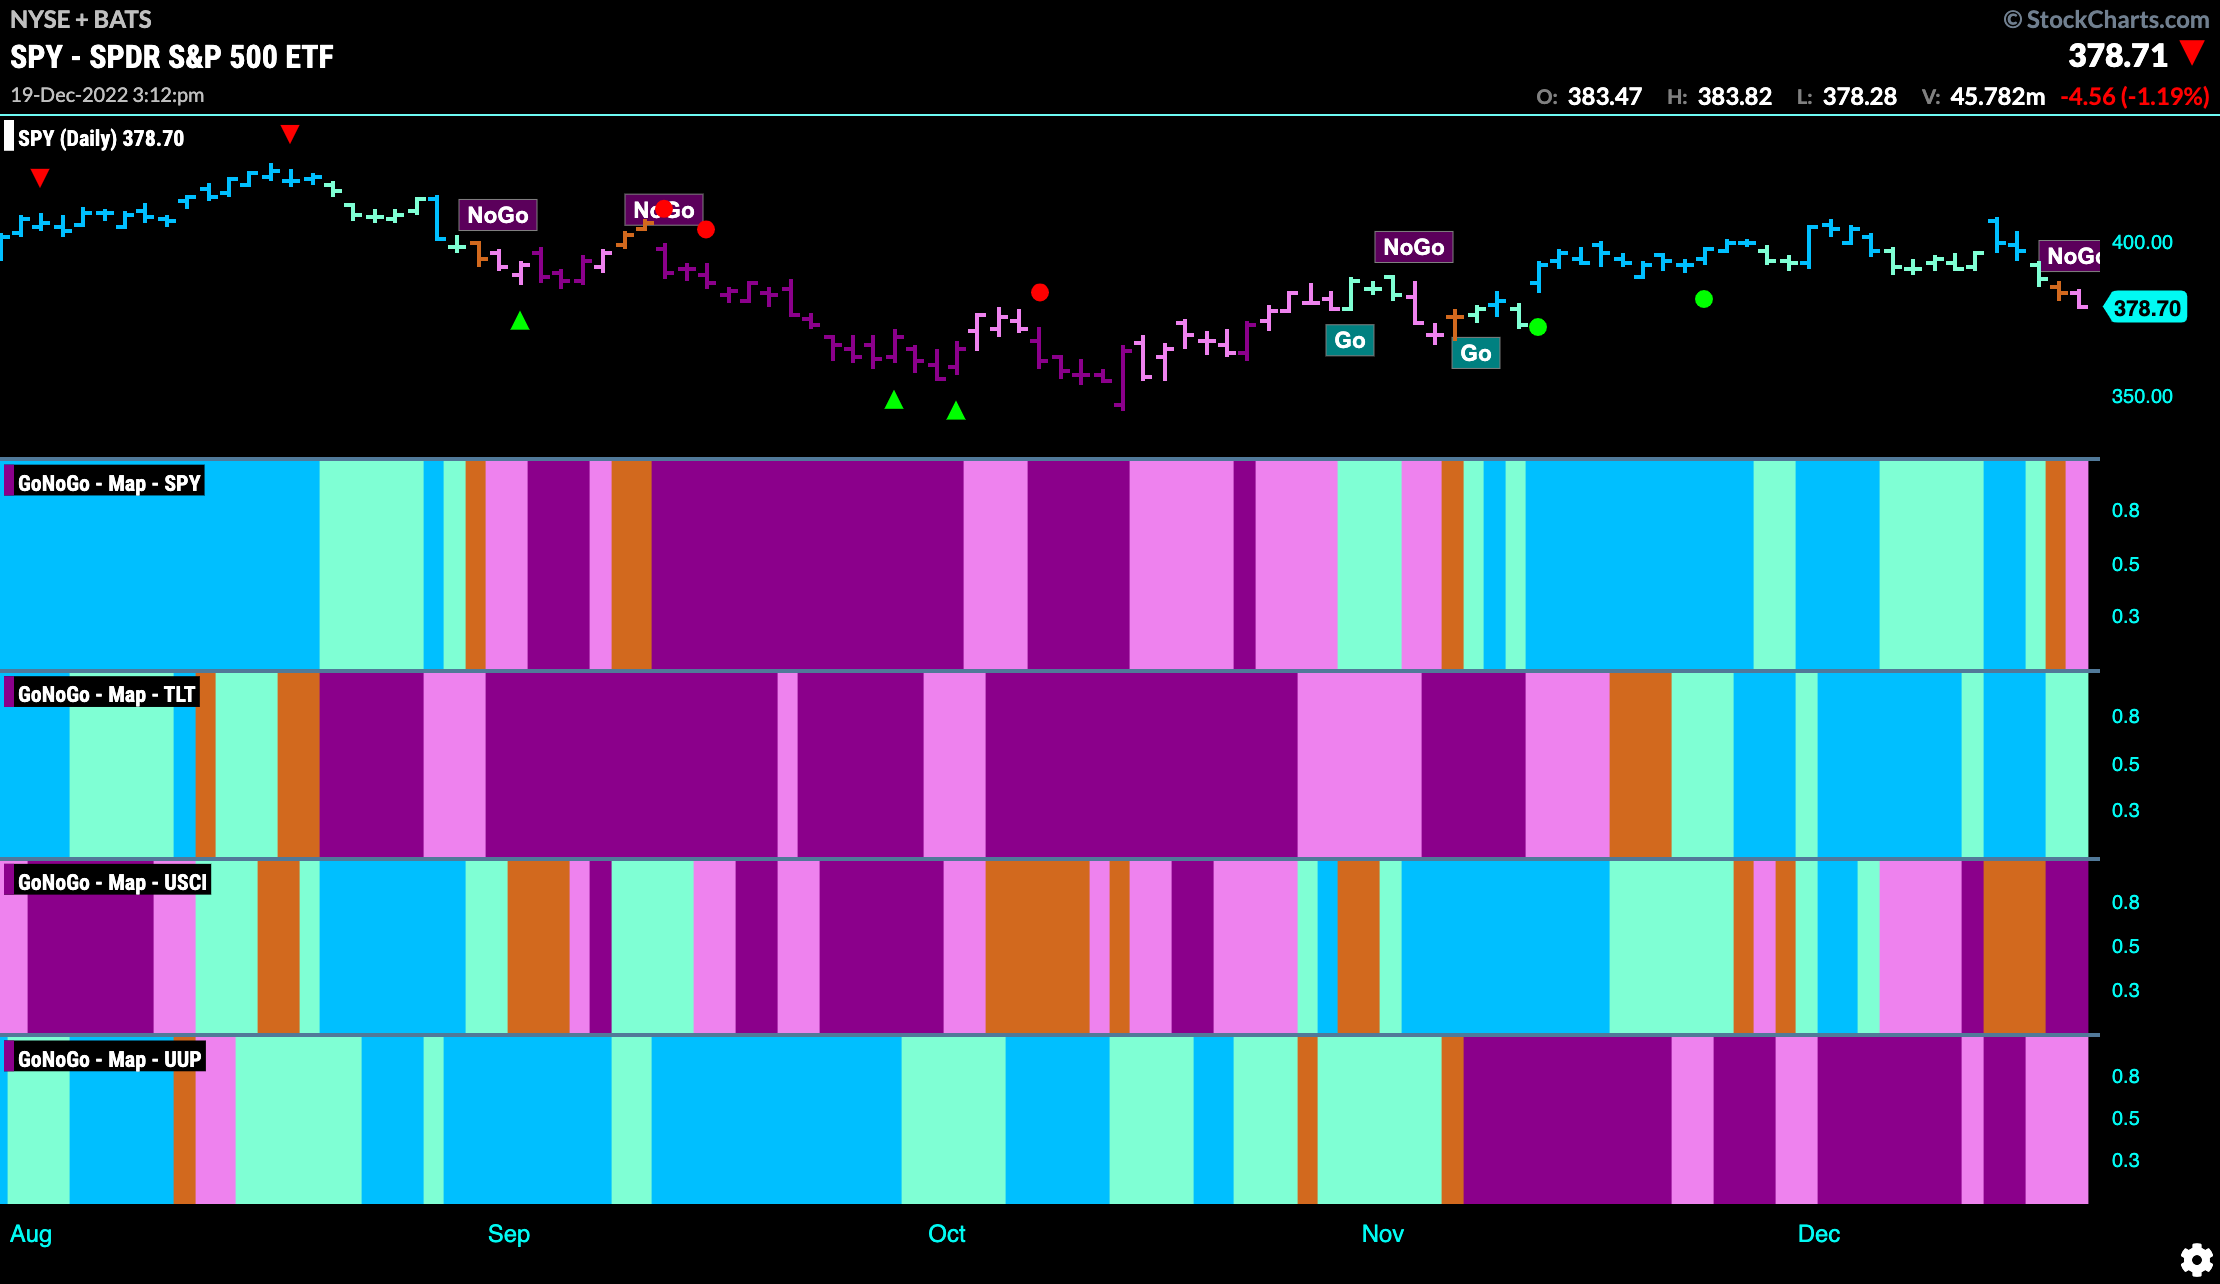
Task: Click the green dot below late November bars
Action: click(1704, 299)
